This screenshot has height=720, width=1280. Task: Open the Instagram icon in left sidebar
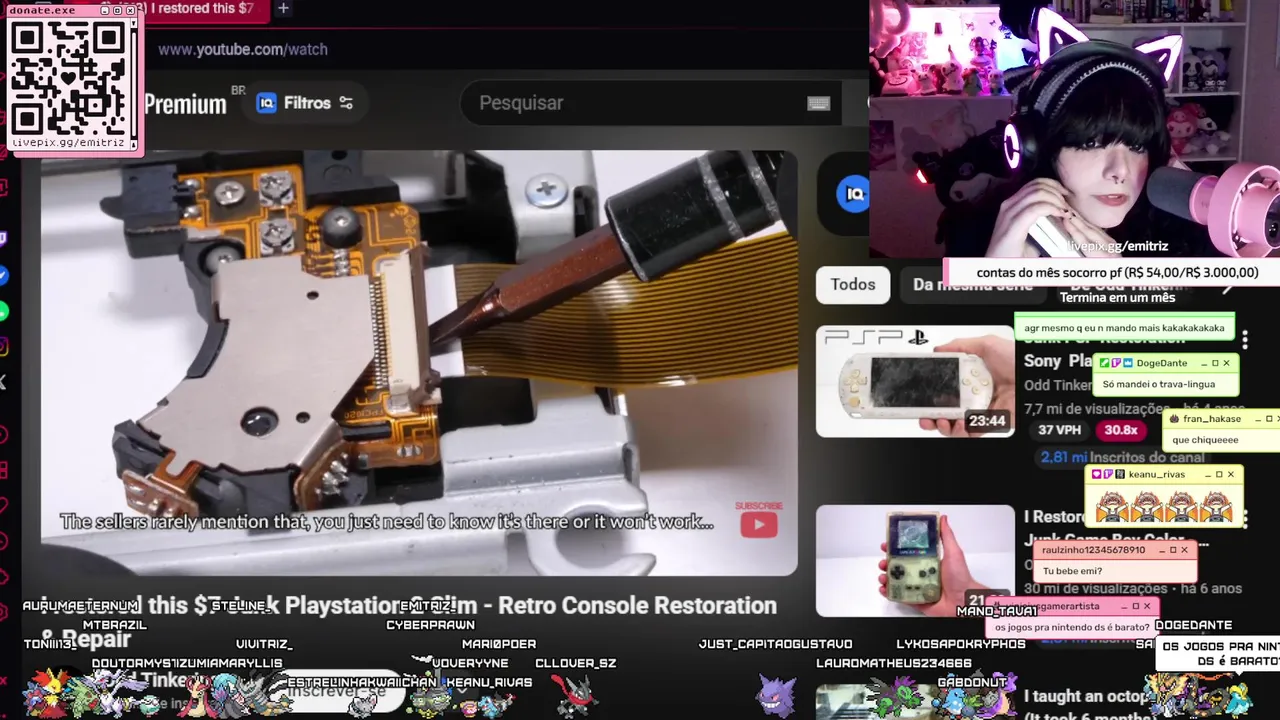(3, 347)
